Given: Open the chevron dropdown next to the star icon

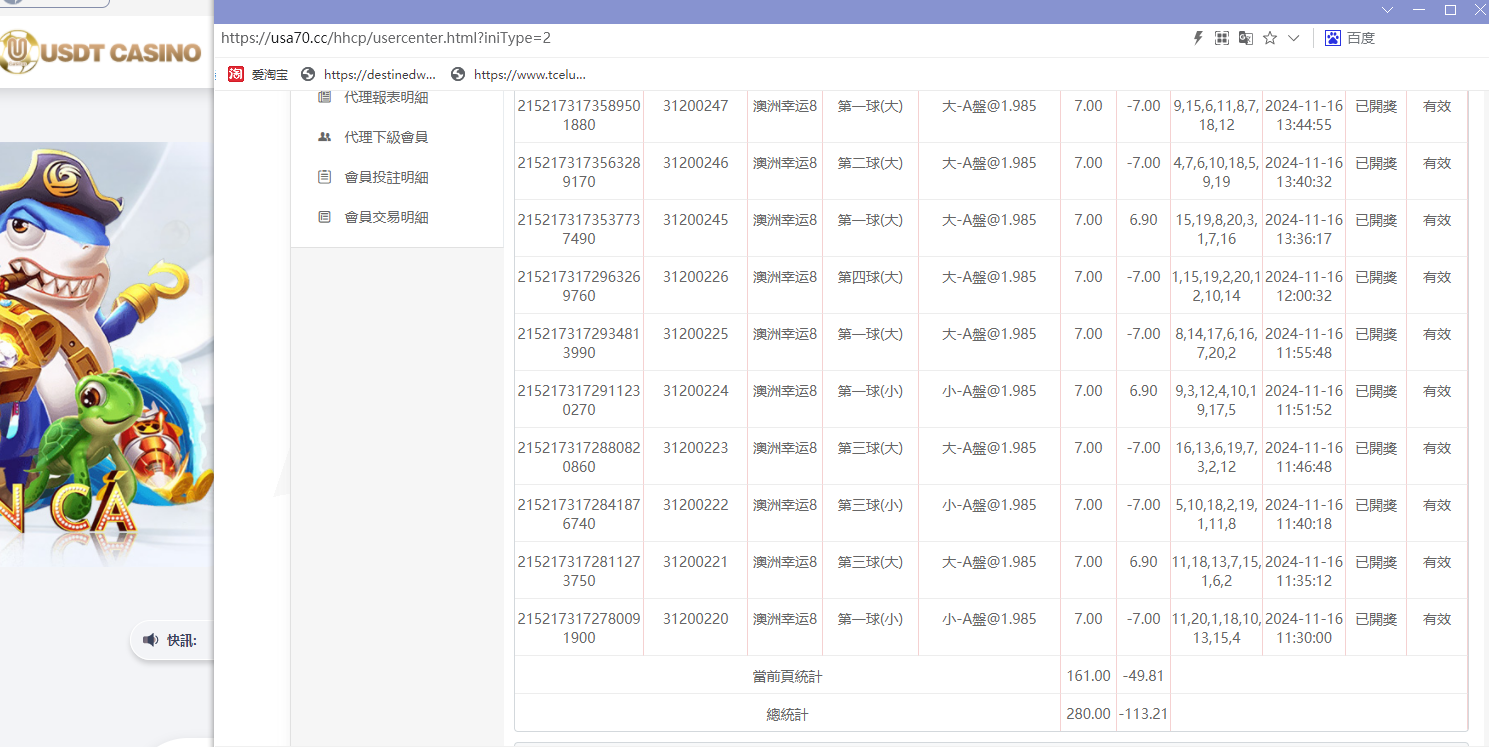Looking at the screenshot, I should click(1293, 37).
